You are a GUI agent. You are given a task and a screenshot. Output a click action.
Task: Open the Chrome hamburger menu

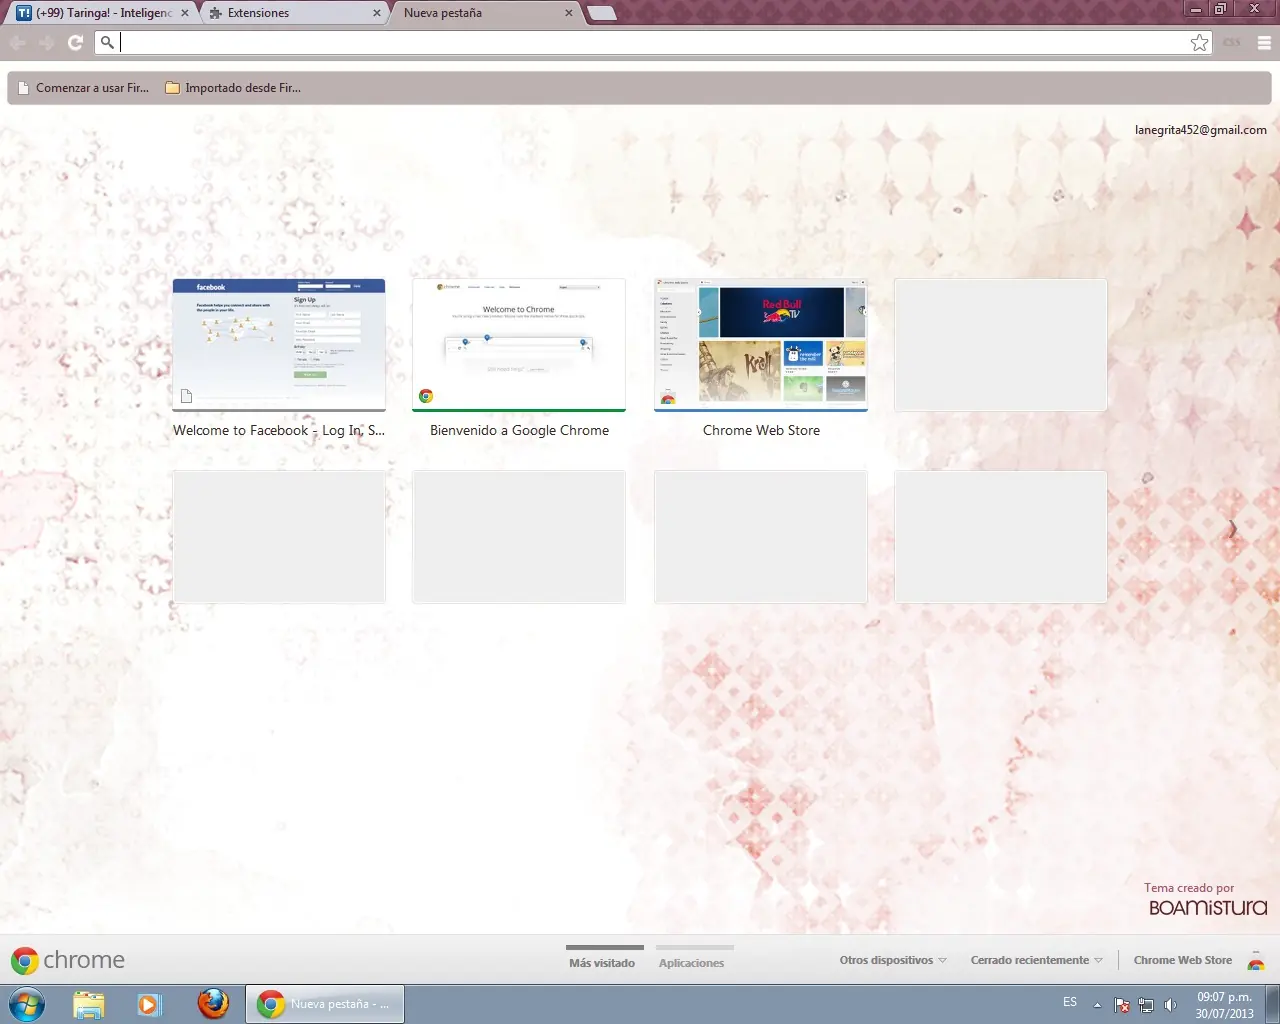tap(1264, 42)
